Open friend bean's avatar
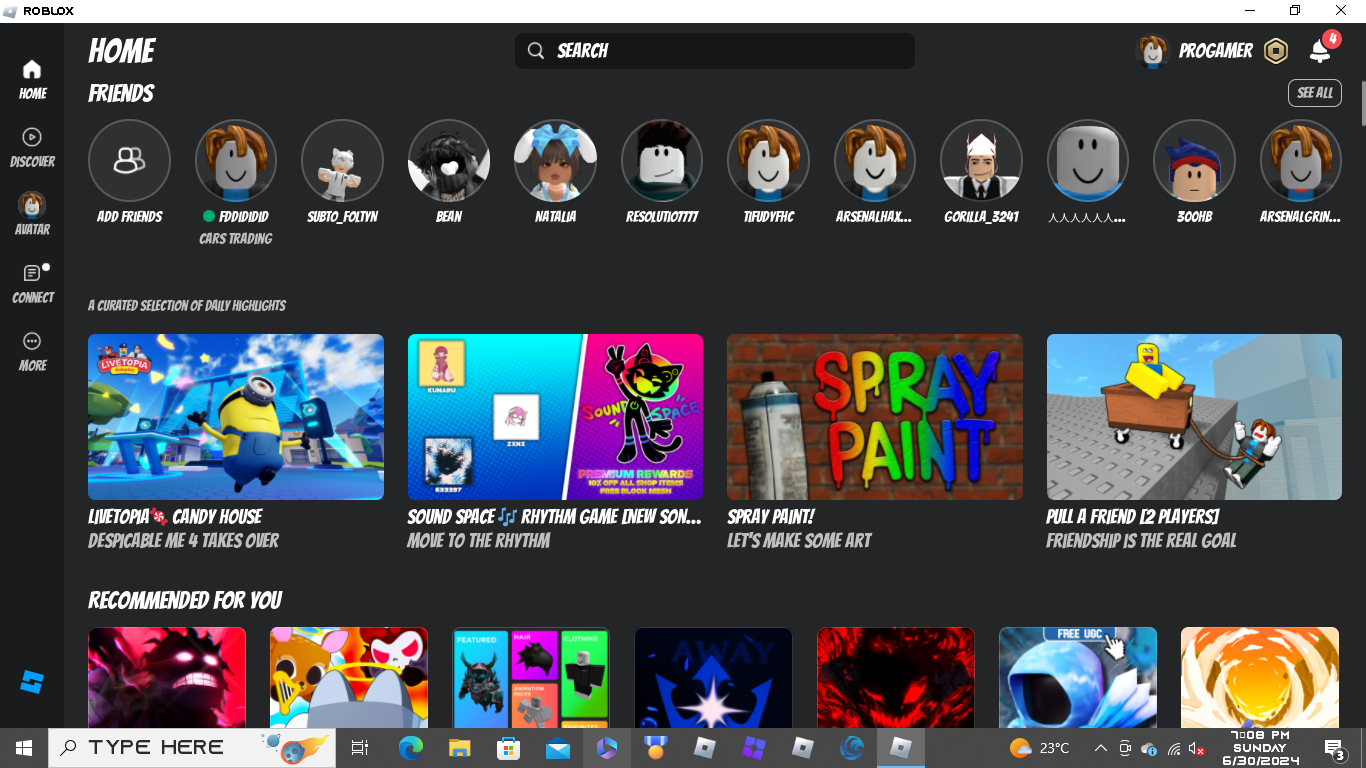The image size is (1366, 768). [x=449, y=161]
